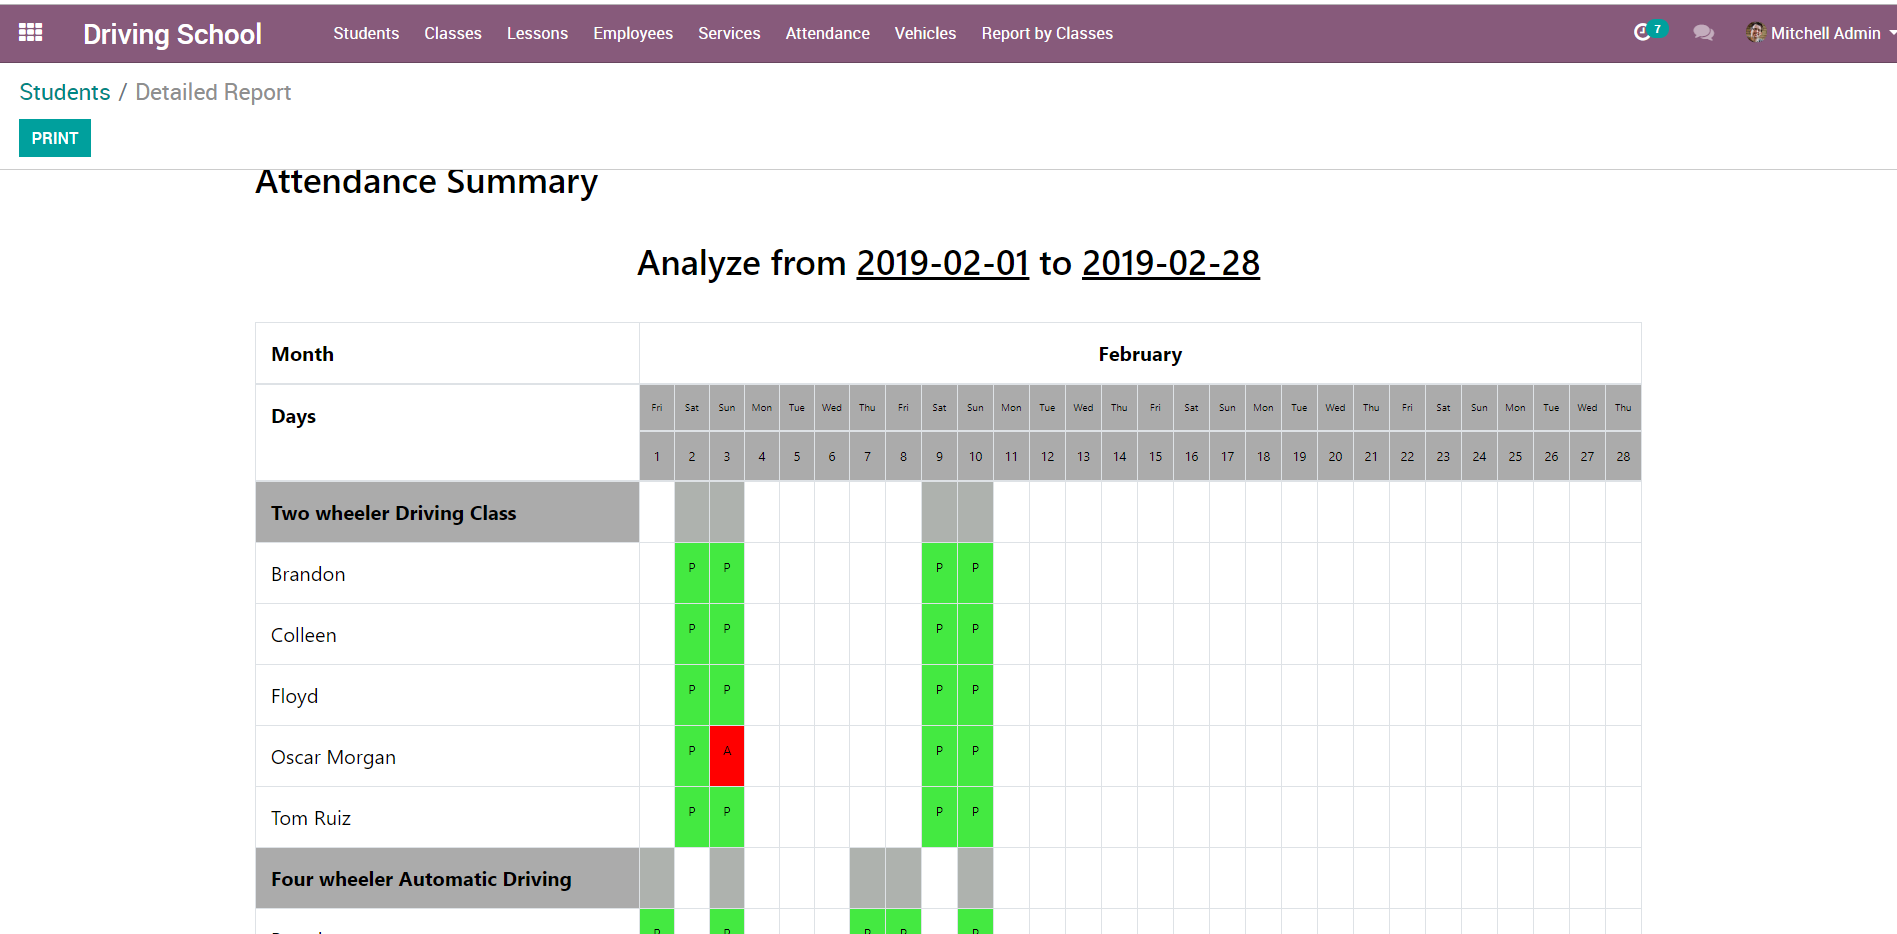Open the apps grid menu icon
1897x934 pixels.
coord(30,33)
